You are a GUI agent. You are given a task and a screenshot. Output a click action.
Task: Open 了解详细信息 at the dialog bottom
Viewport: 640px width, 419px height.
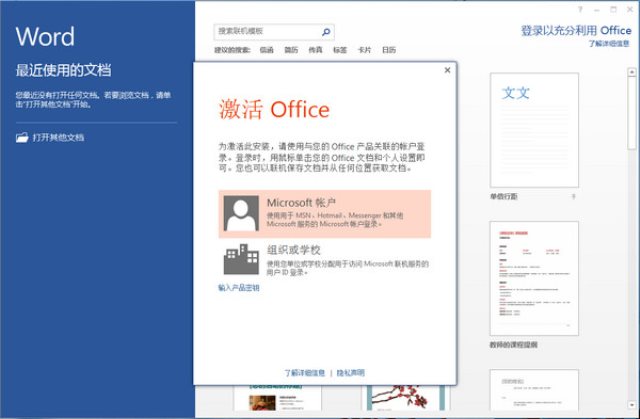point(304,372)
